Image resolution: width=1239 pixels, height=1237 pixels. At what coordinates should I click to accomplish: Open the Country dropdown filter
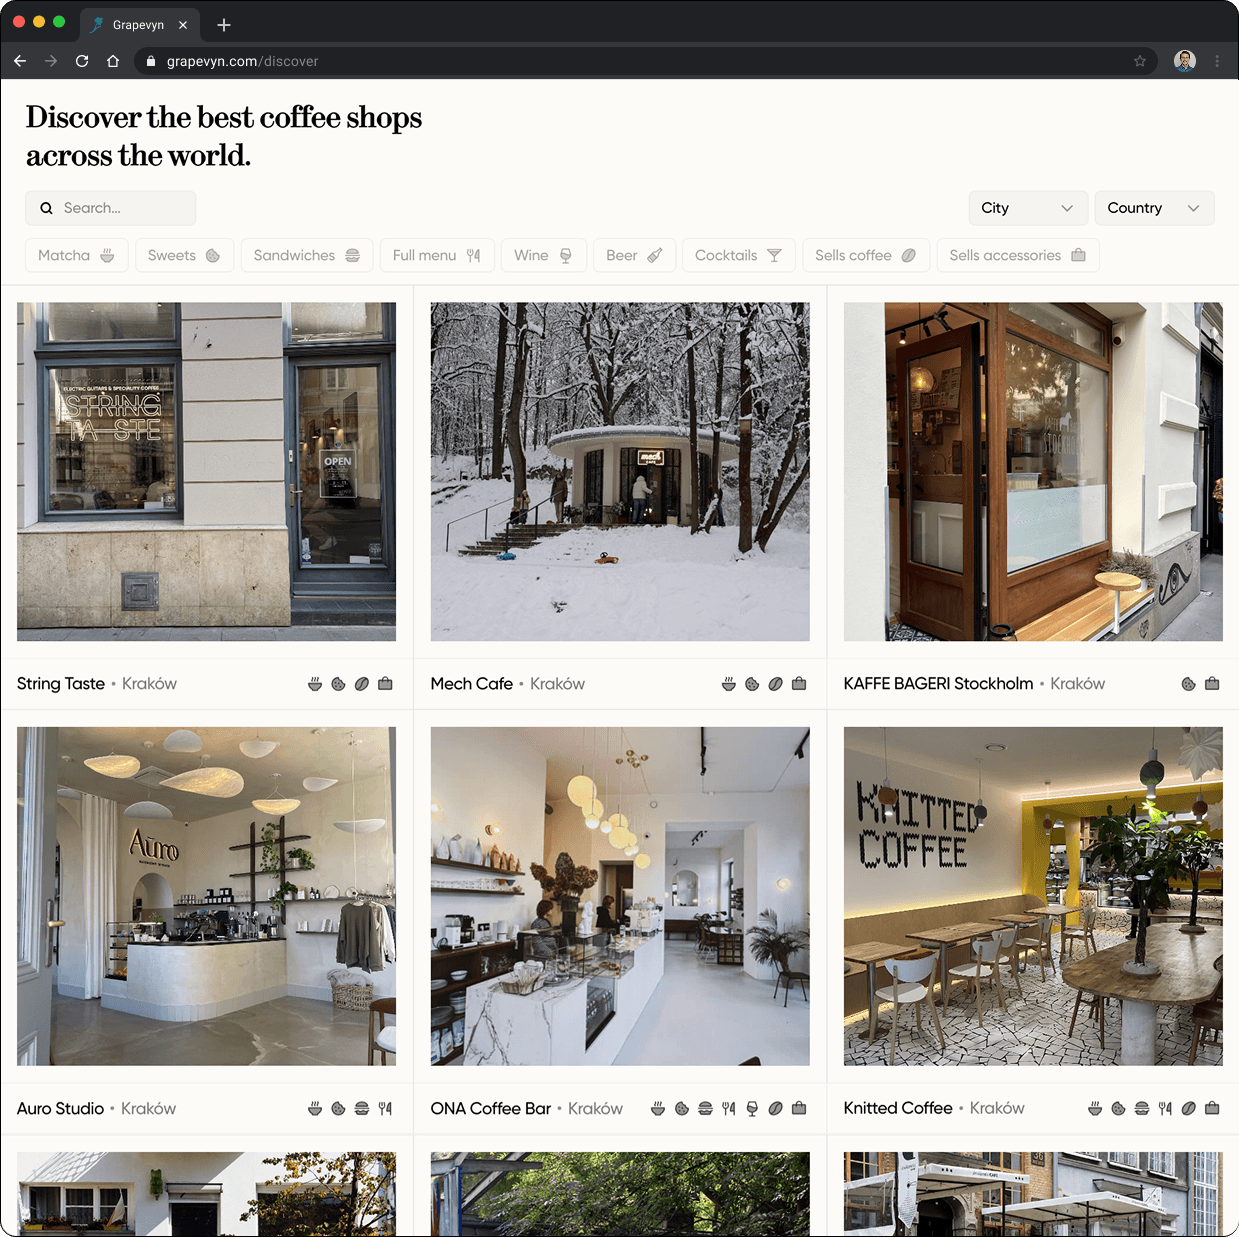[x=1154, y=208]
